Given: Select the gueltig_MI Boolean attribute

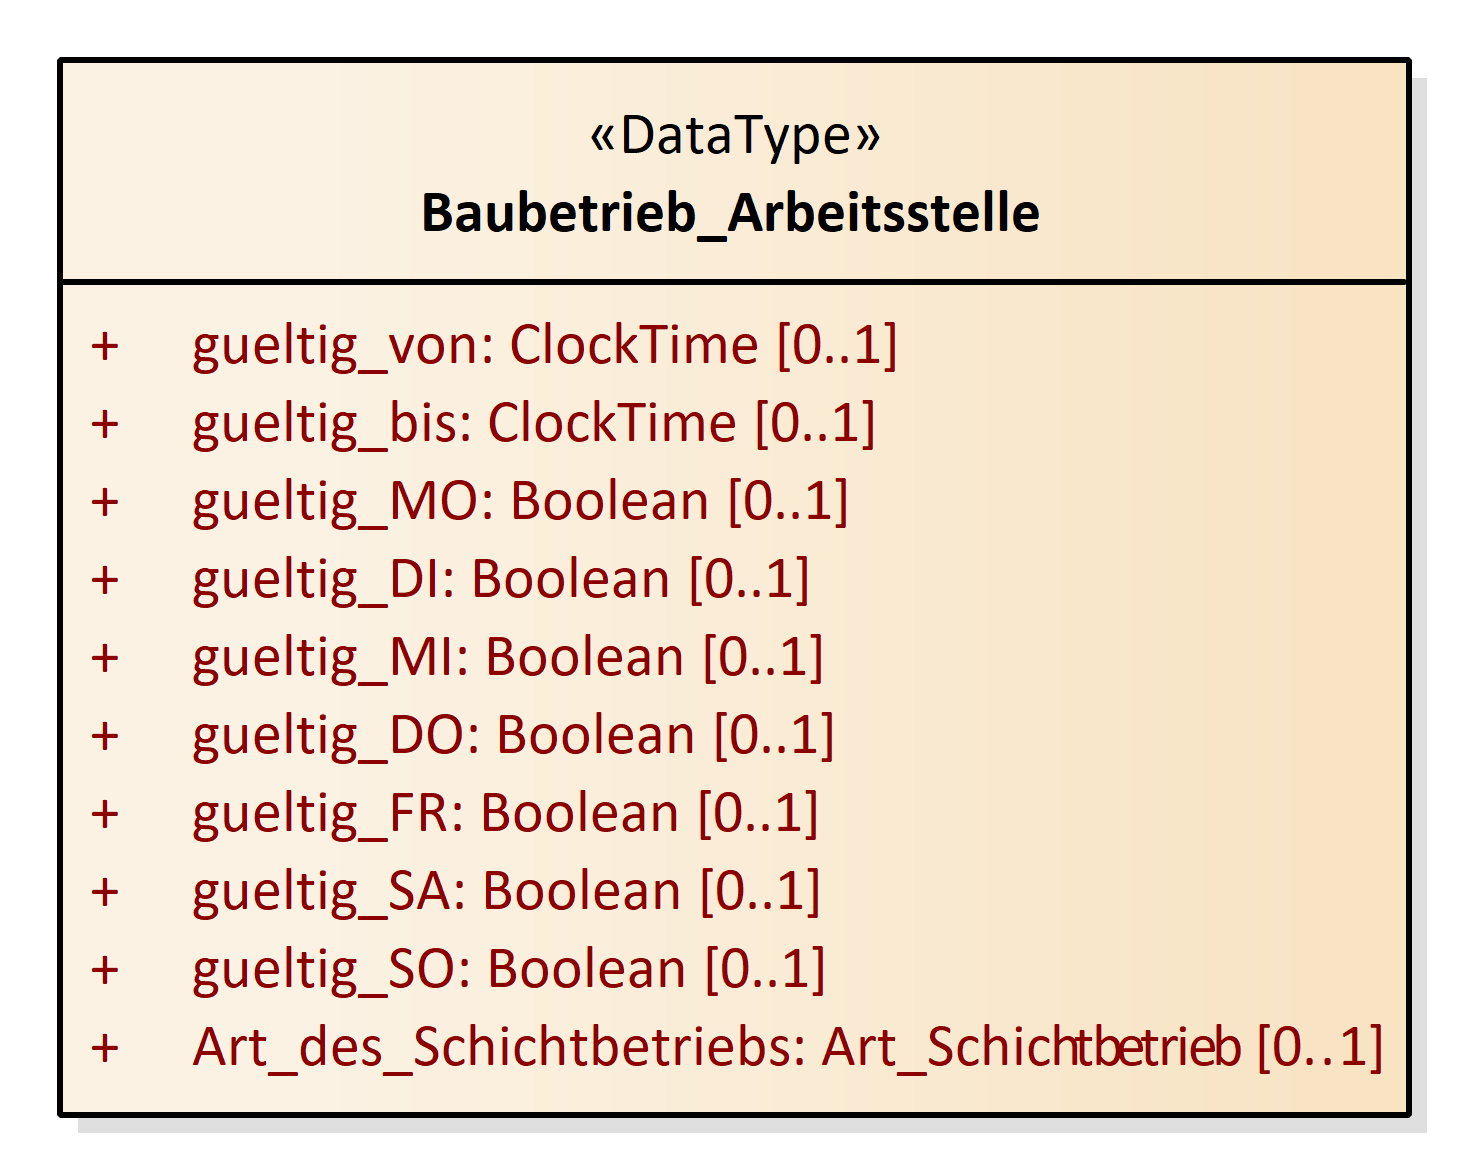Looking at the screenshot, I should click(507, 658).
